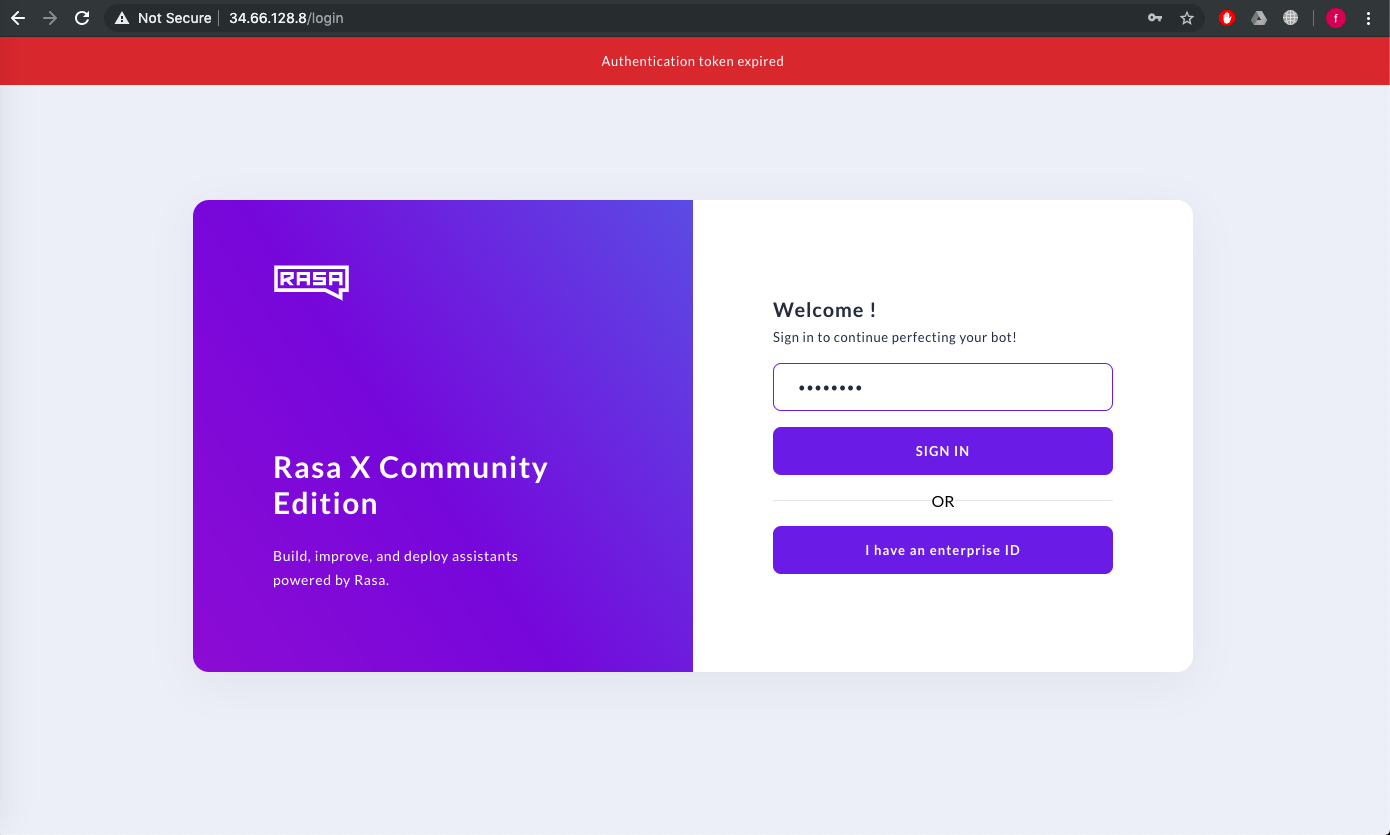Select I have an enterprise ID
The image size is (1390, 835).
[x=942, y=550]
